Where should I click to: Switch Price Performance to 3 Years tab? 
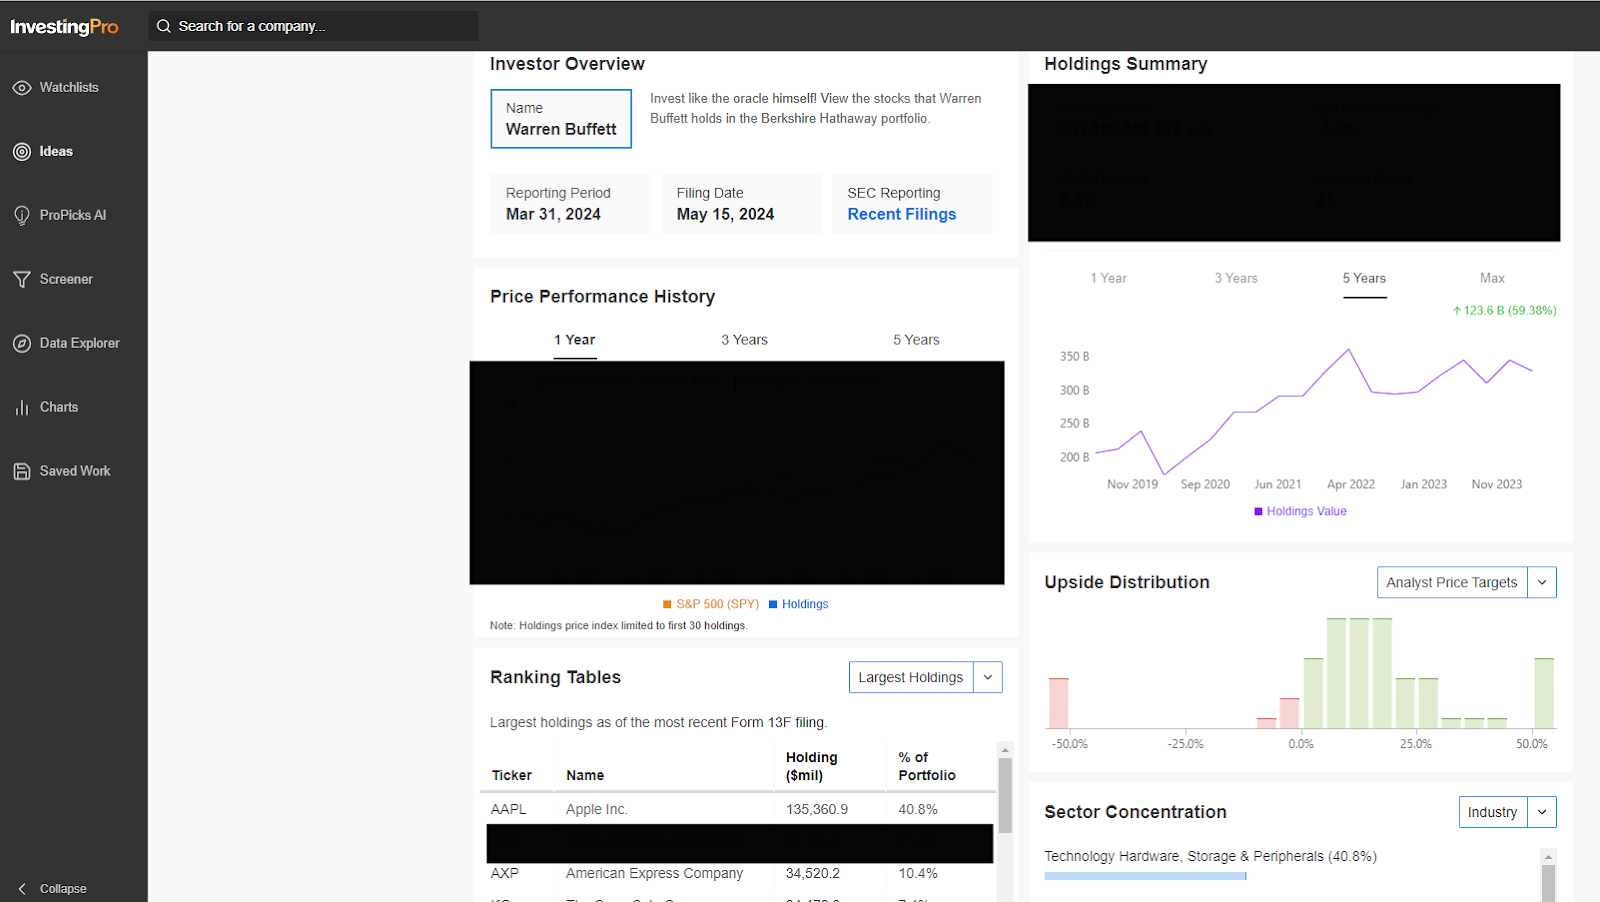point(745,340)
